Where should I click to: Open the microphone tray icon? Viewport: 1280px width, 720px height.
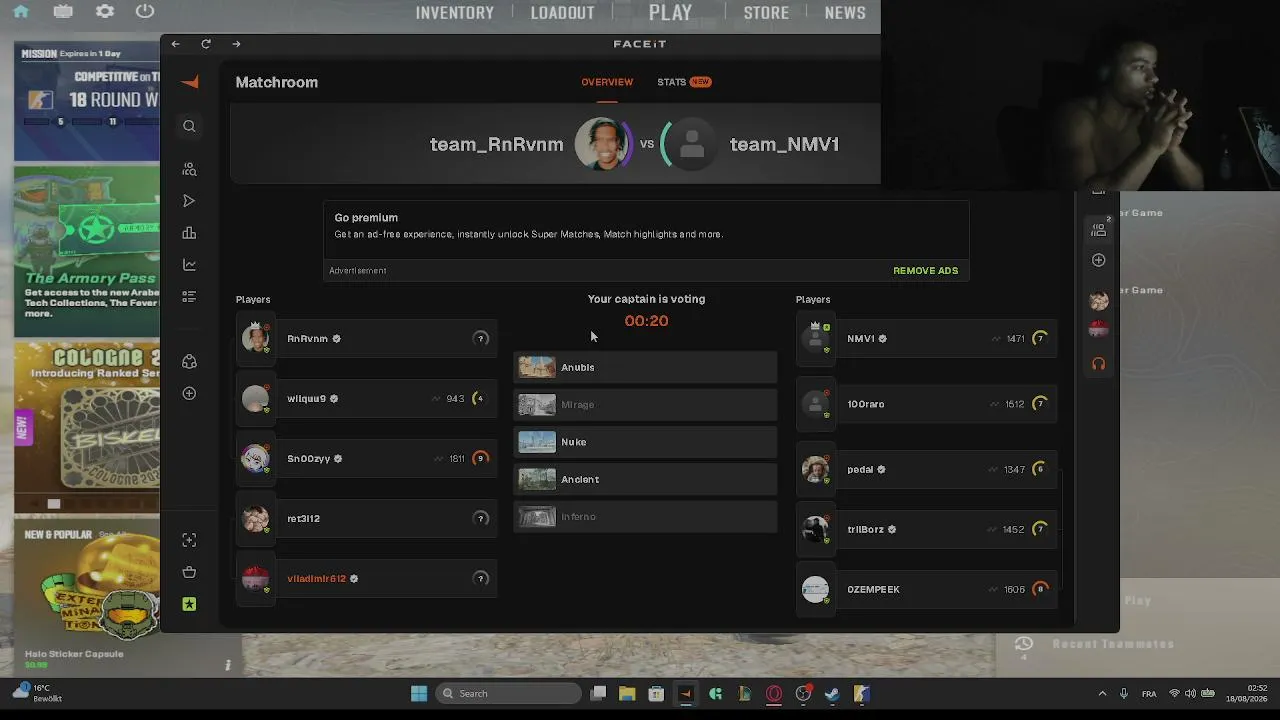click(x=1124, y=694)
